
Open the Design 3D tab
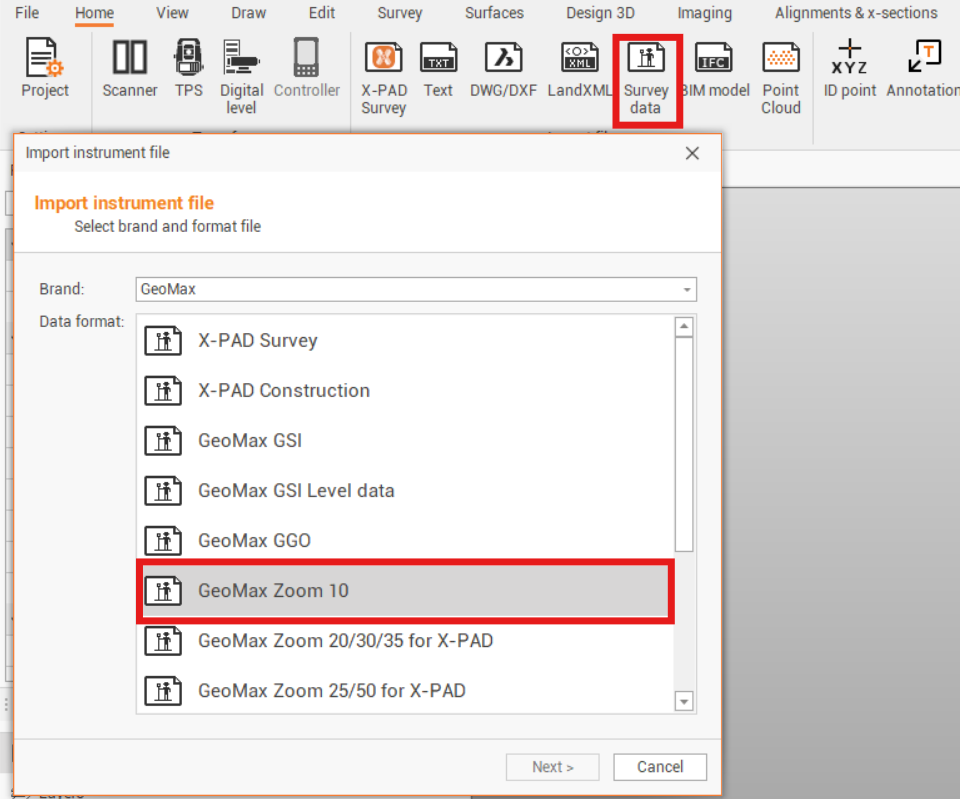pos(600,13)
